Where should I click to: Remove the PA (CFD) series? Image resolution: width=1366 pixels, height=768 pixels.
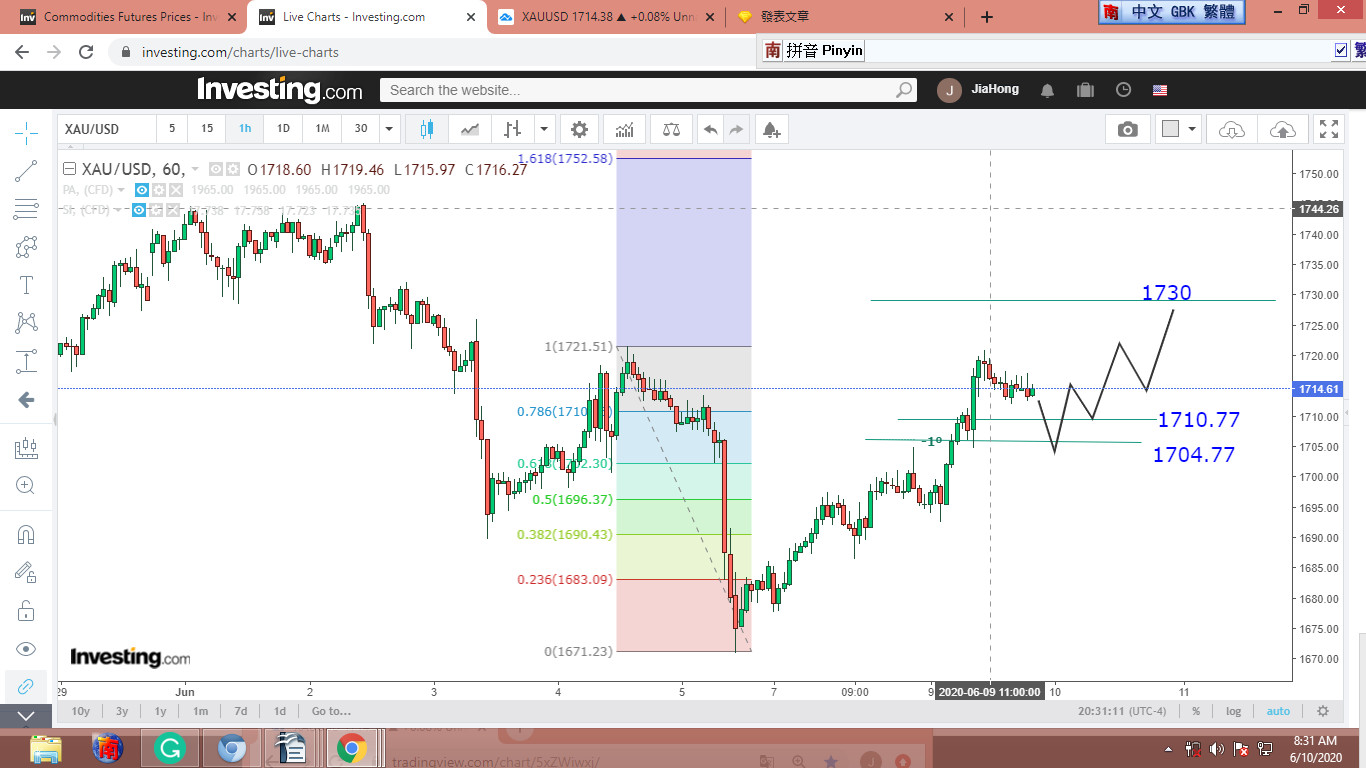click(176, 190)
